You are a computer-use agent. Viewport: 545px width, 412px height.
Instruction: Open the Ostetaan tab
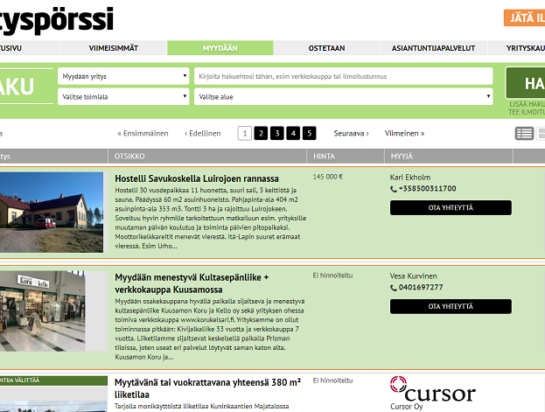[x=327, y=48]
